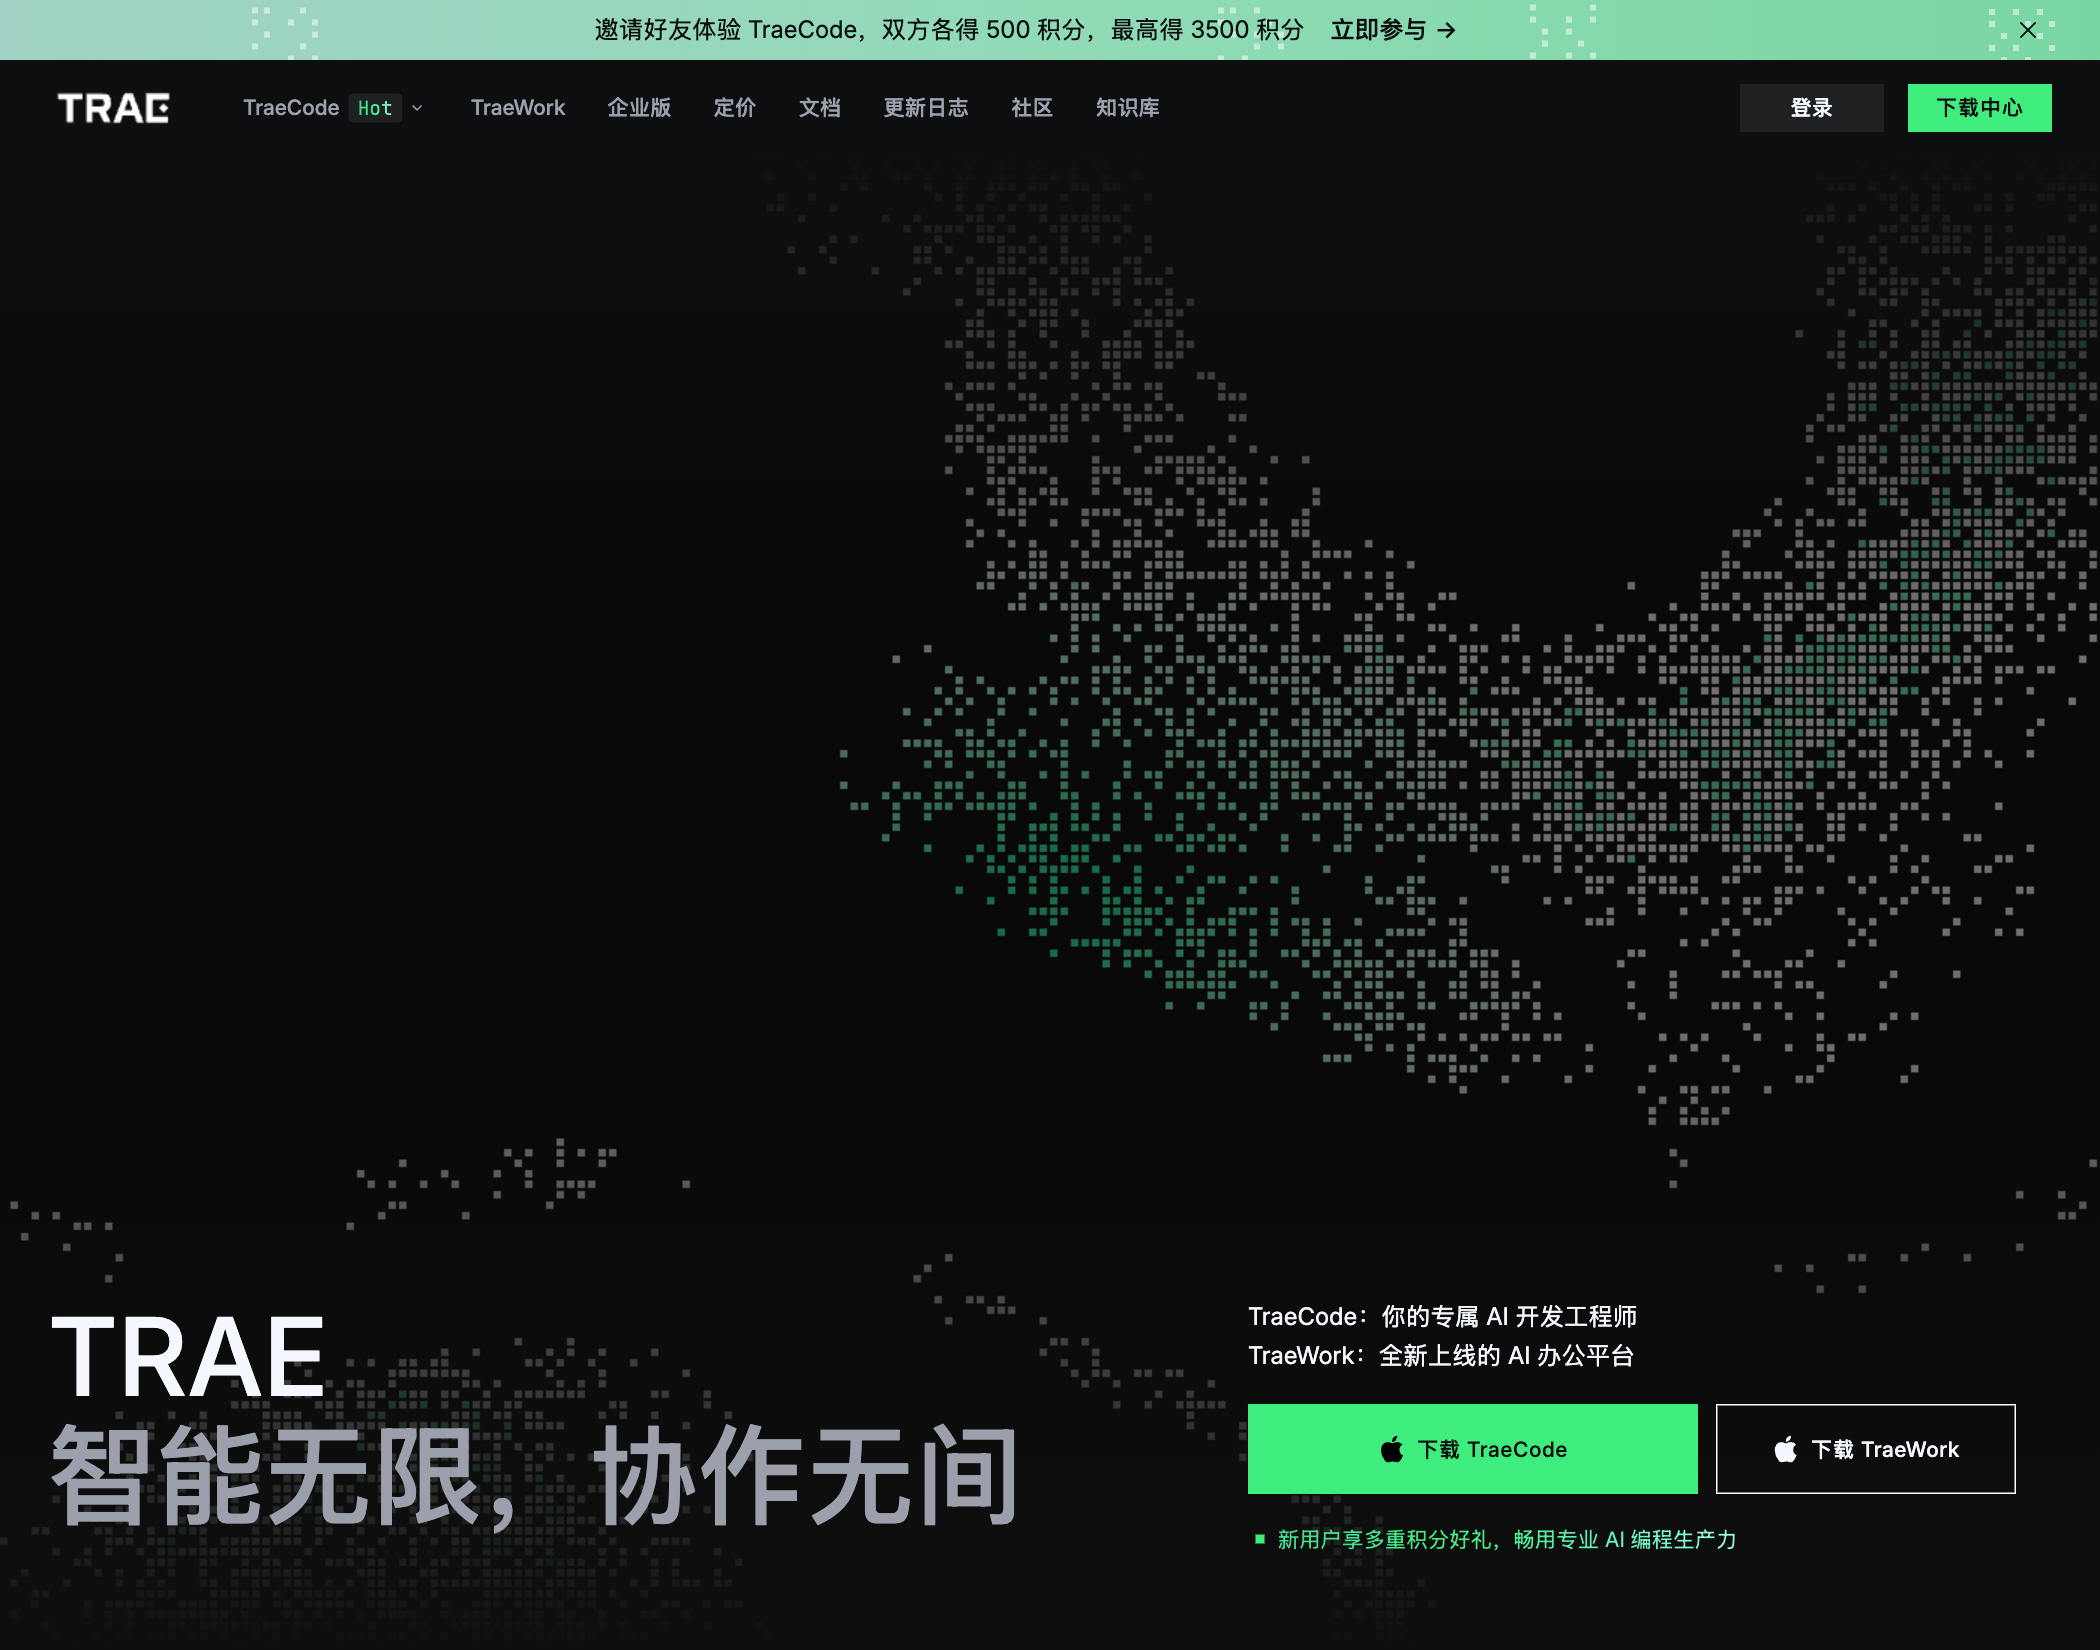
Task: Click the 登录 login button
Action: click(x=1811, y=108)
